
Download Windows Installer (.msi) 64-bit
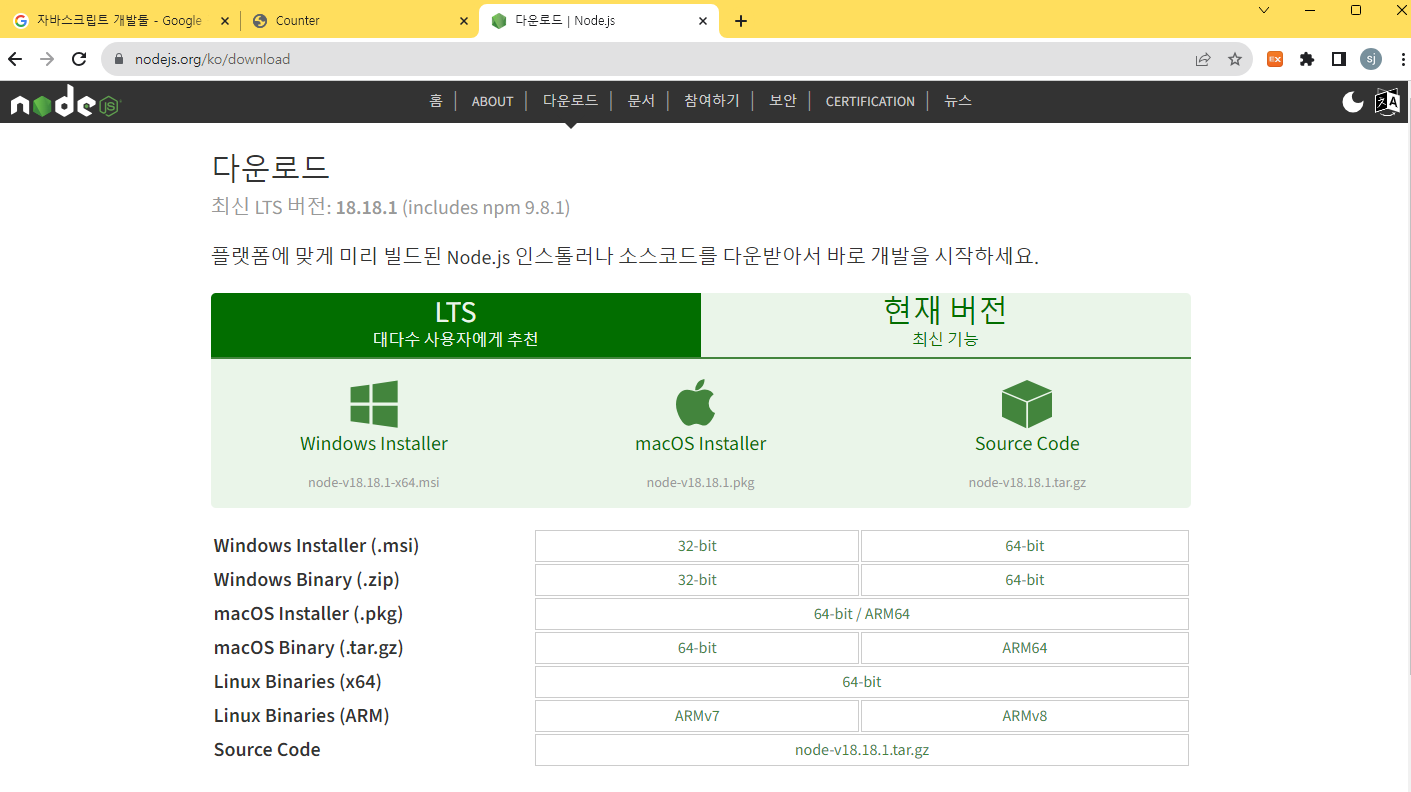point(1025,546)
